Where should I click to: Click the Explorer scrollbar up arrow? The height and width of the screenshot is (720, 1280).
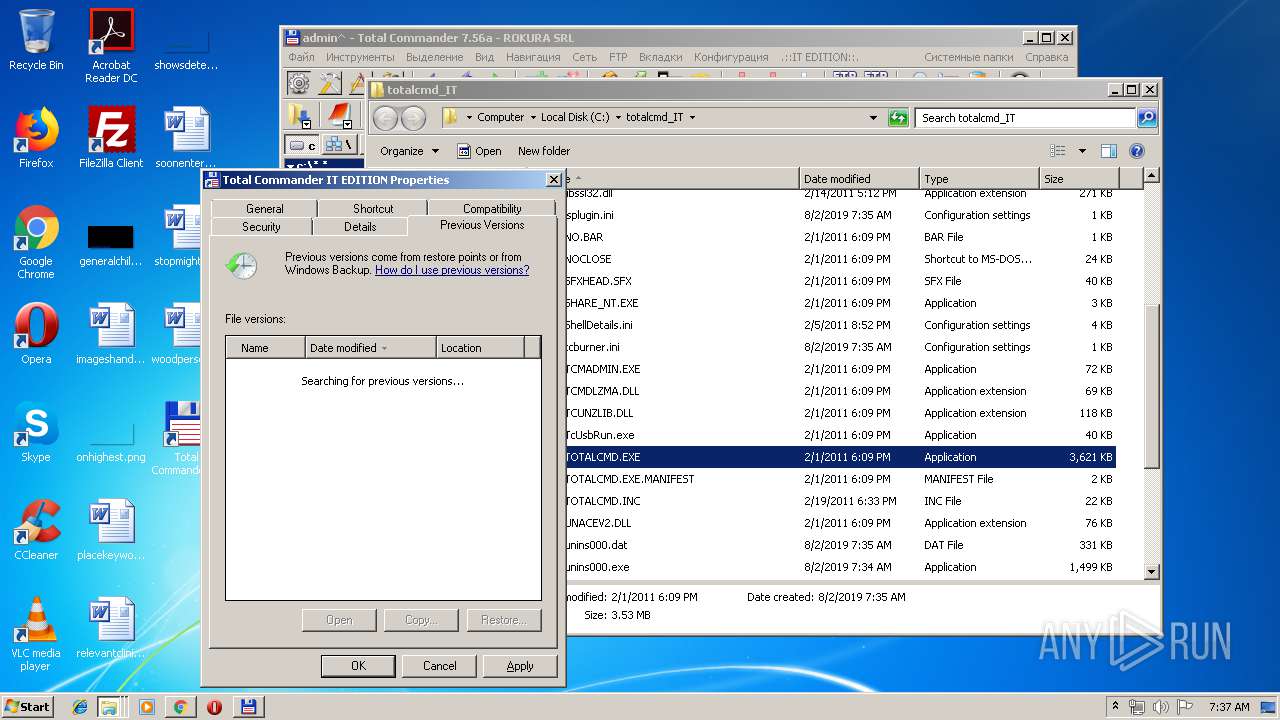(1151, 176)
